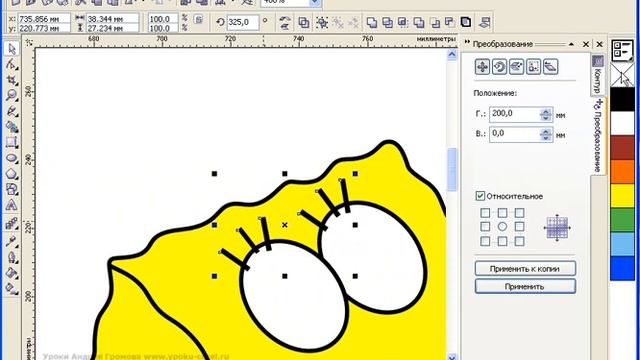Pick the green color swatch
640x360 pixels.
point(622,220)
